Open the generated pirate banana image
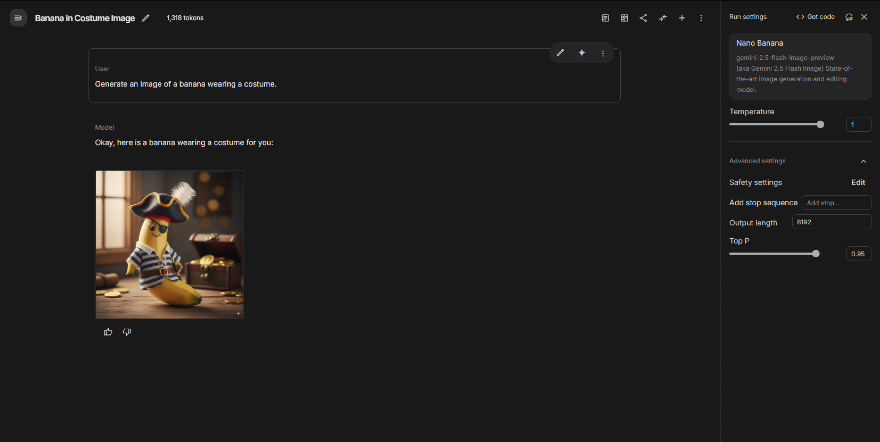This screenshot has width=880, height=442. point(169,244)
